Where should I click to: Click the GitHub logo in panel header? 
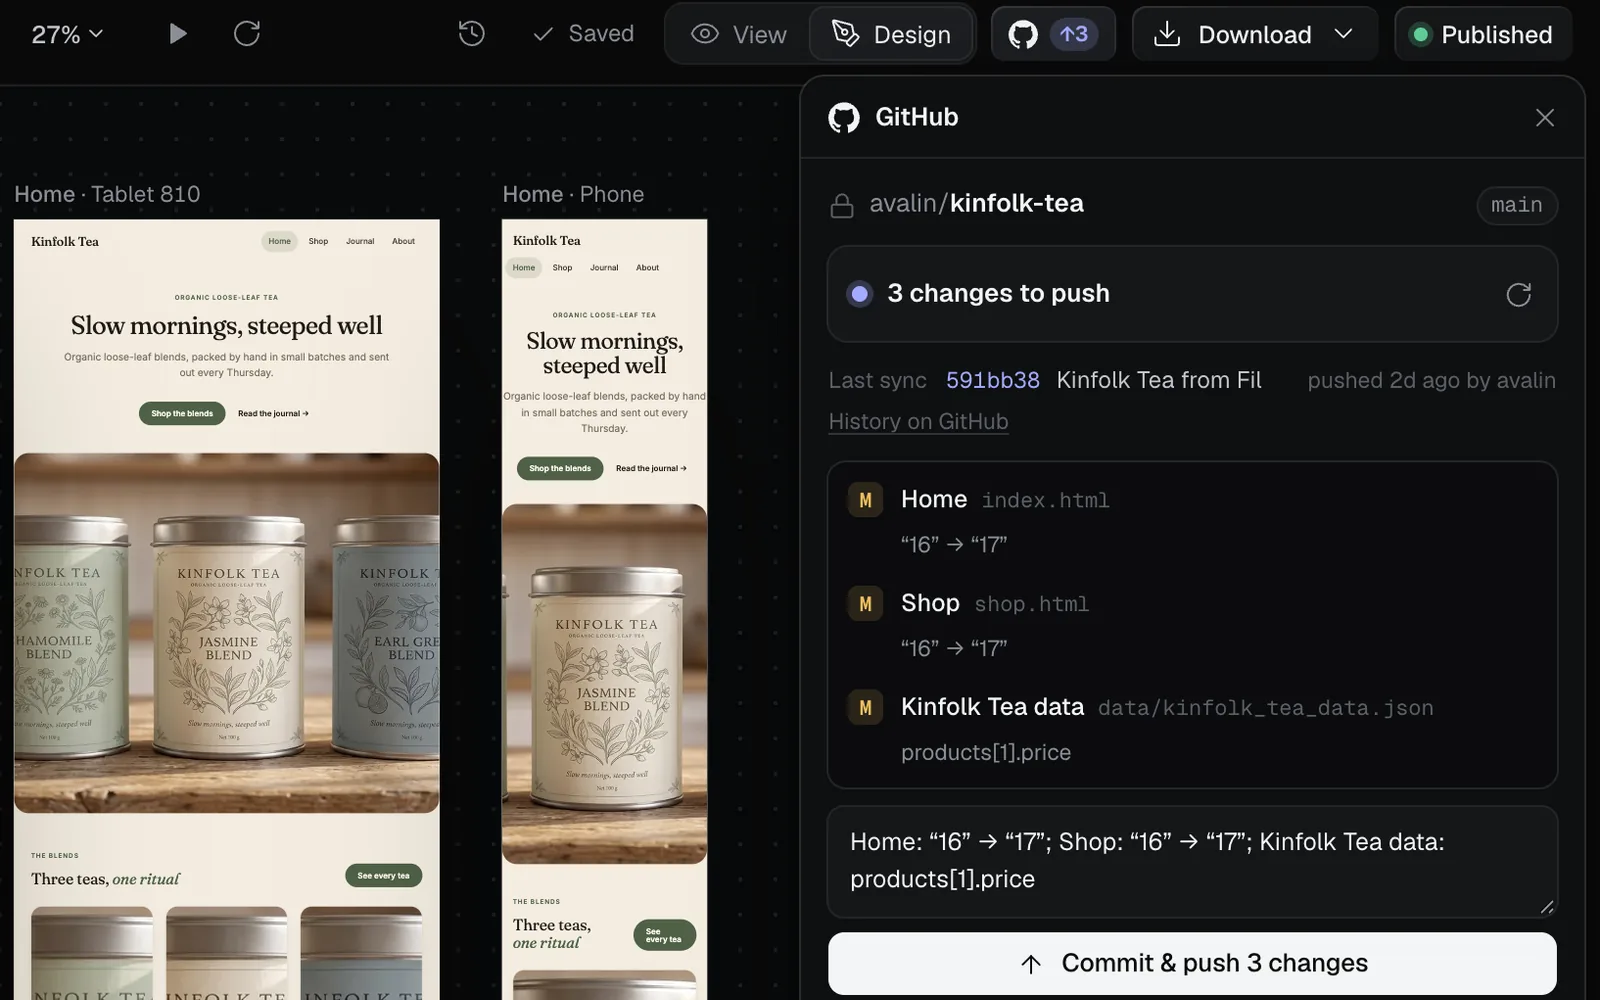click(844, 117)
